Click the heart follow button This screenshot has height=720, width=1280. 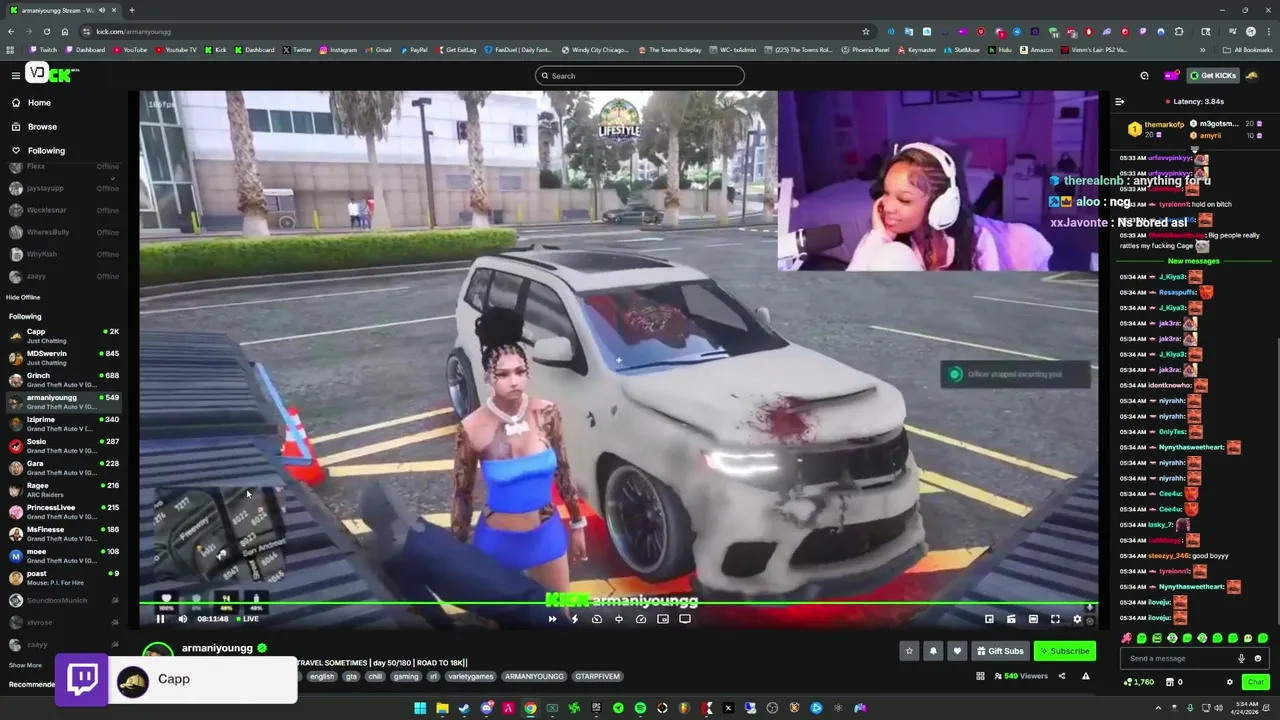[x=957, y=651]
